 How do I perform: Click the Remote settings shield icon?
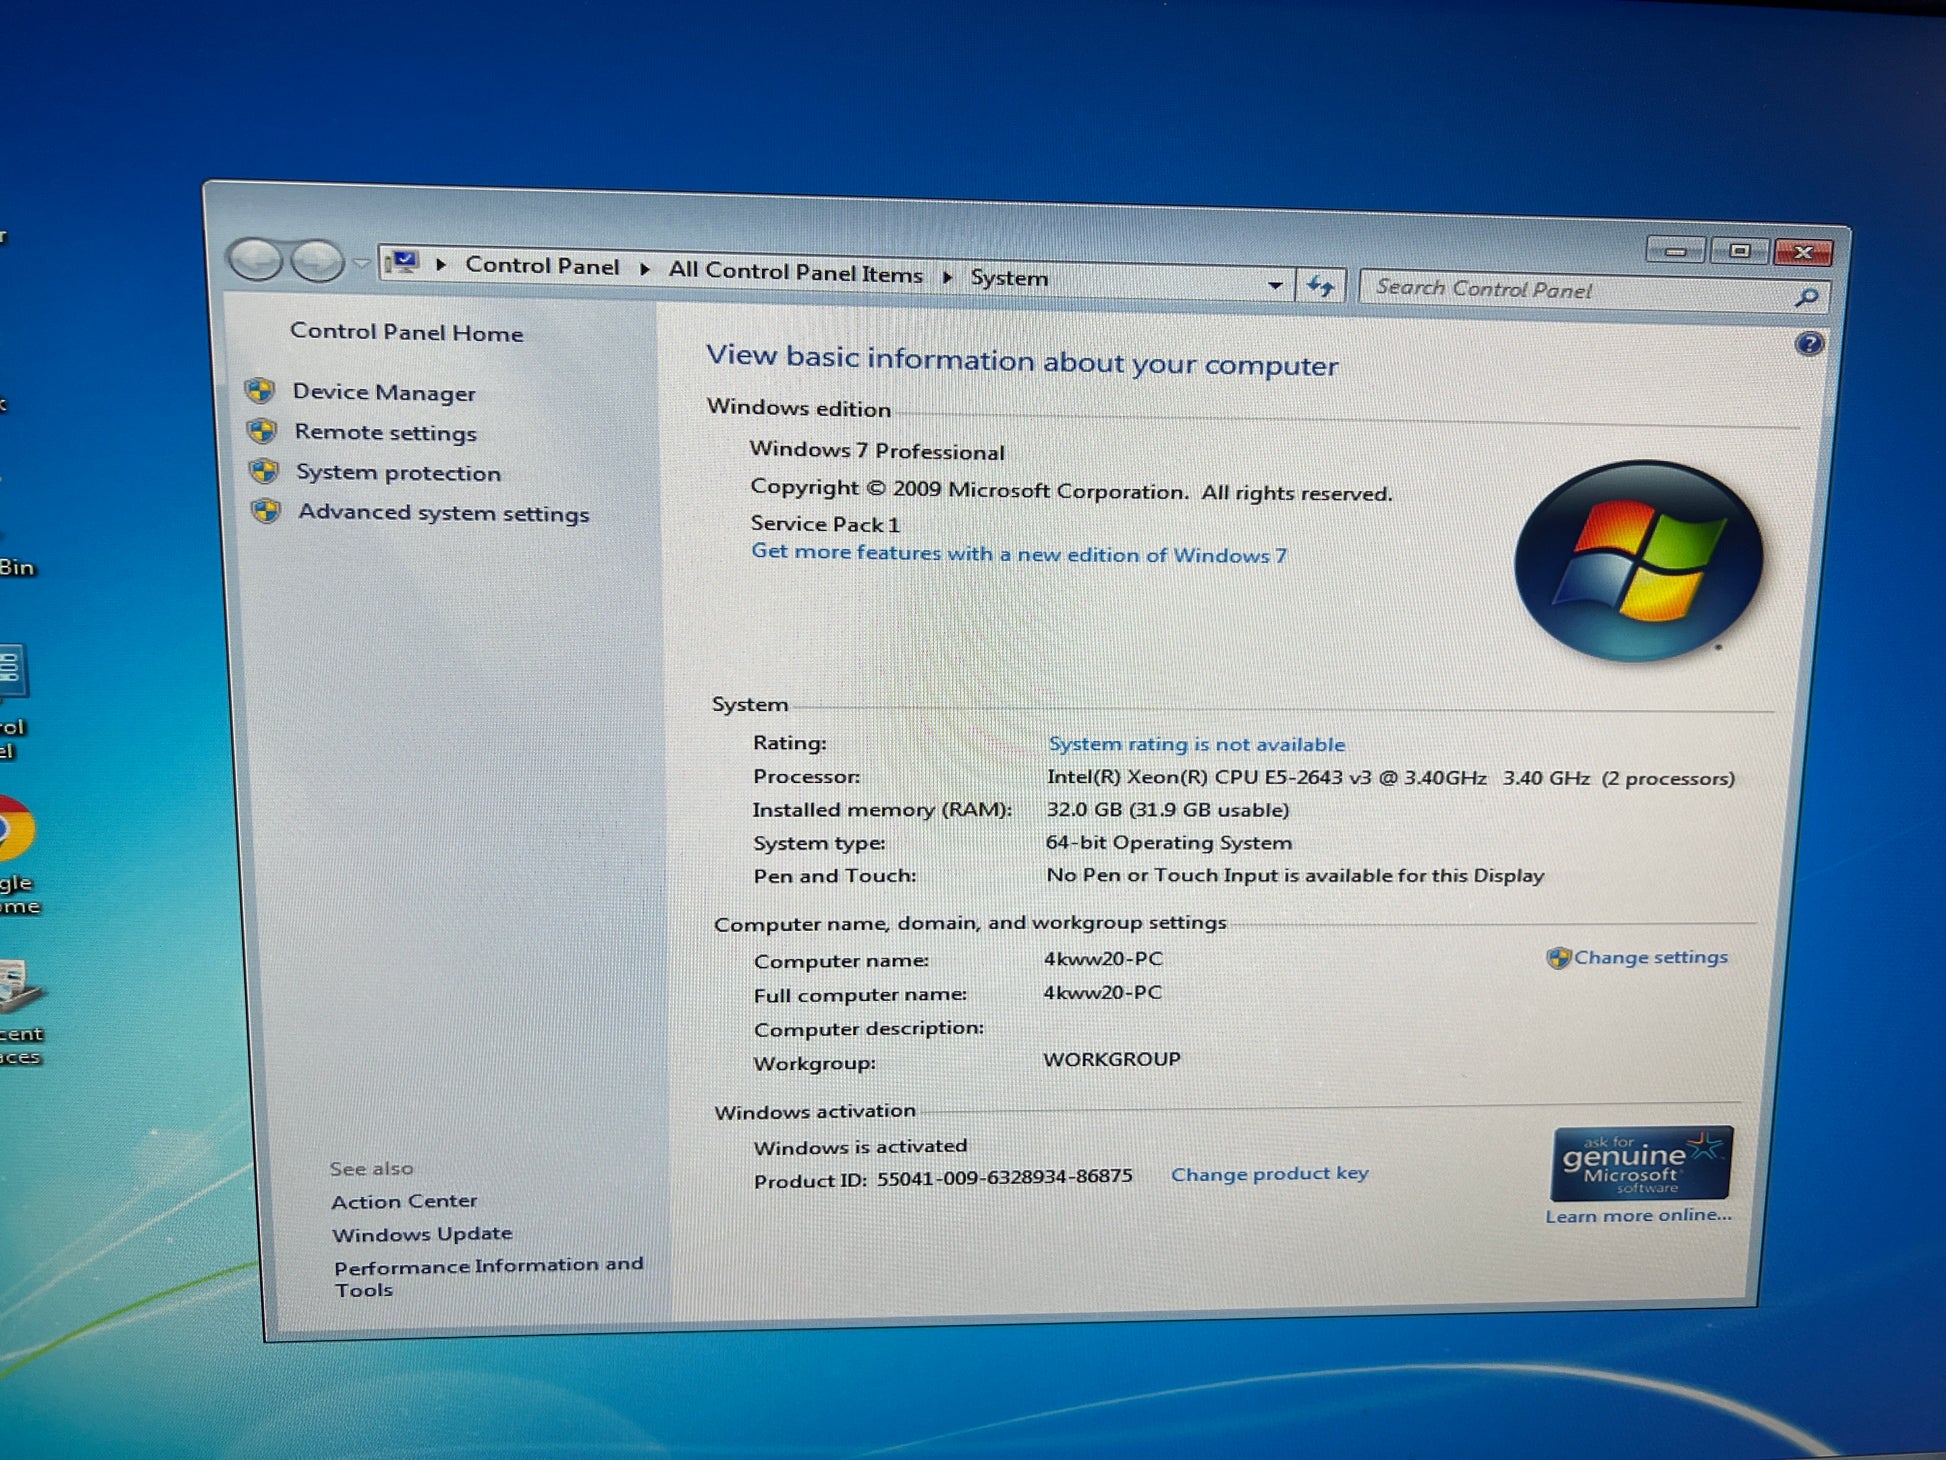click(x=262, y=431)
